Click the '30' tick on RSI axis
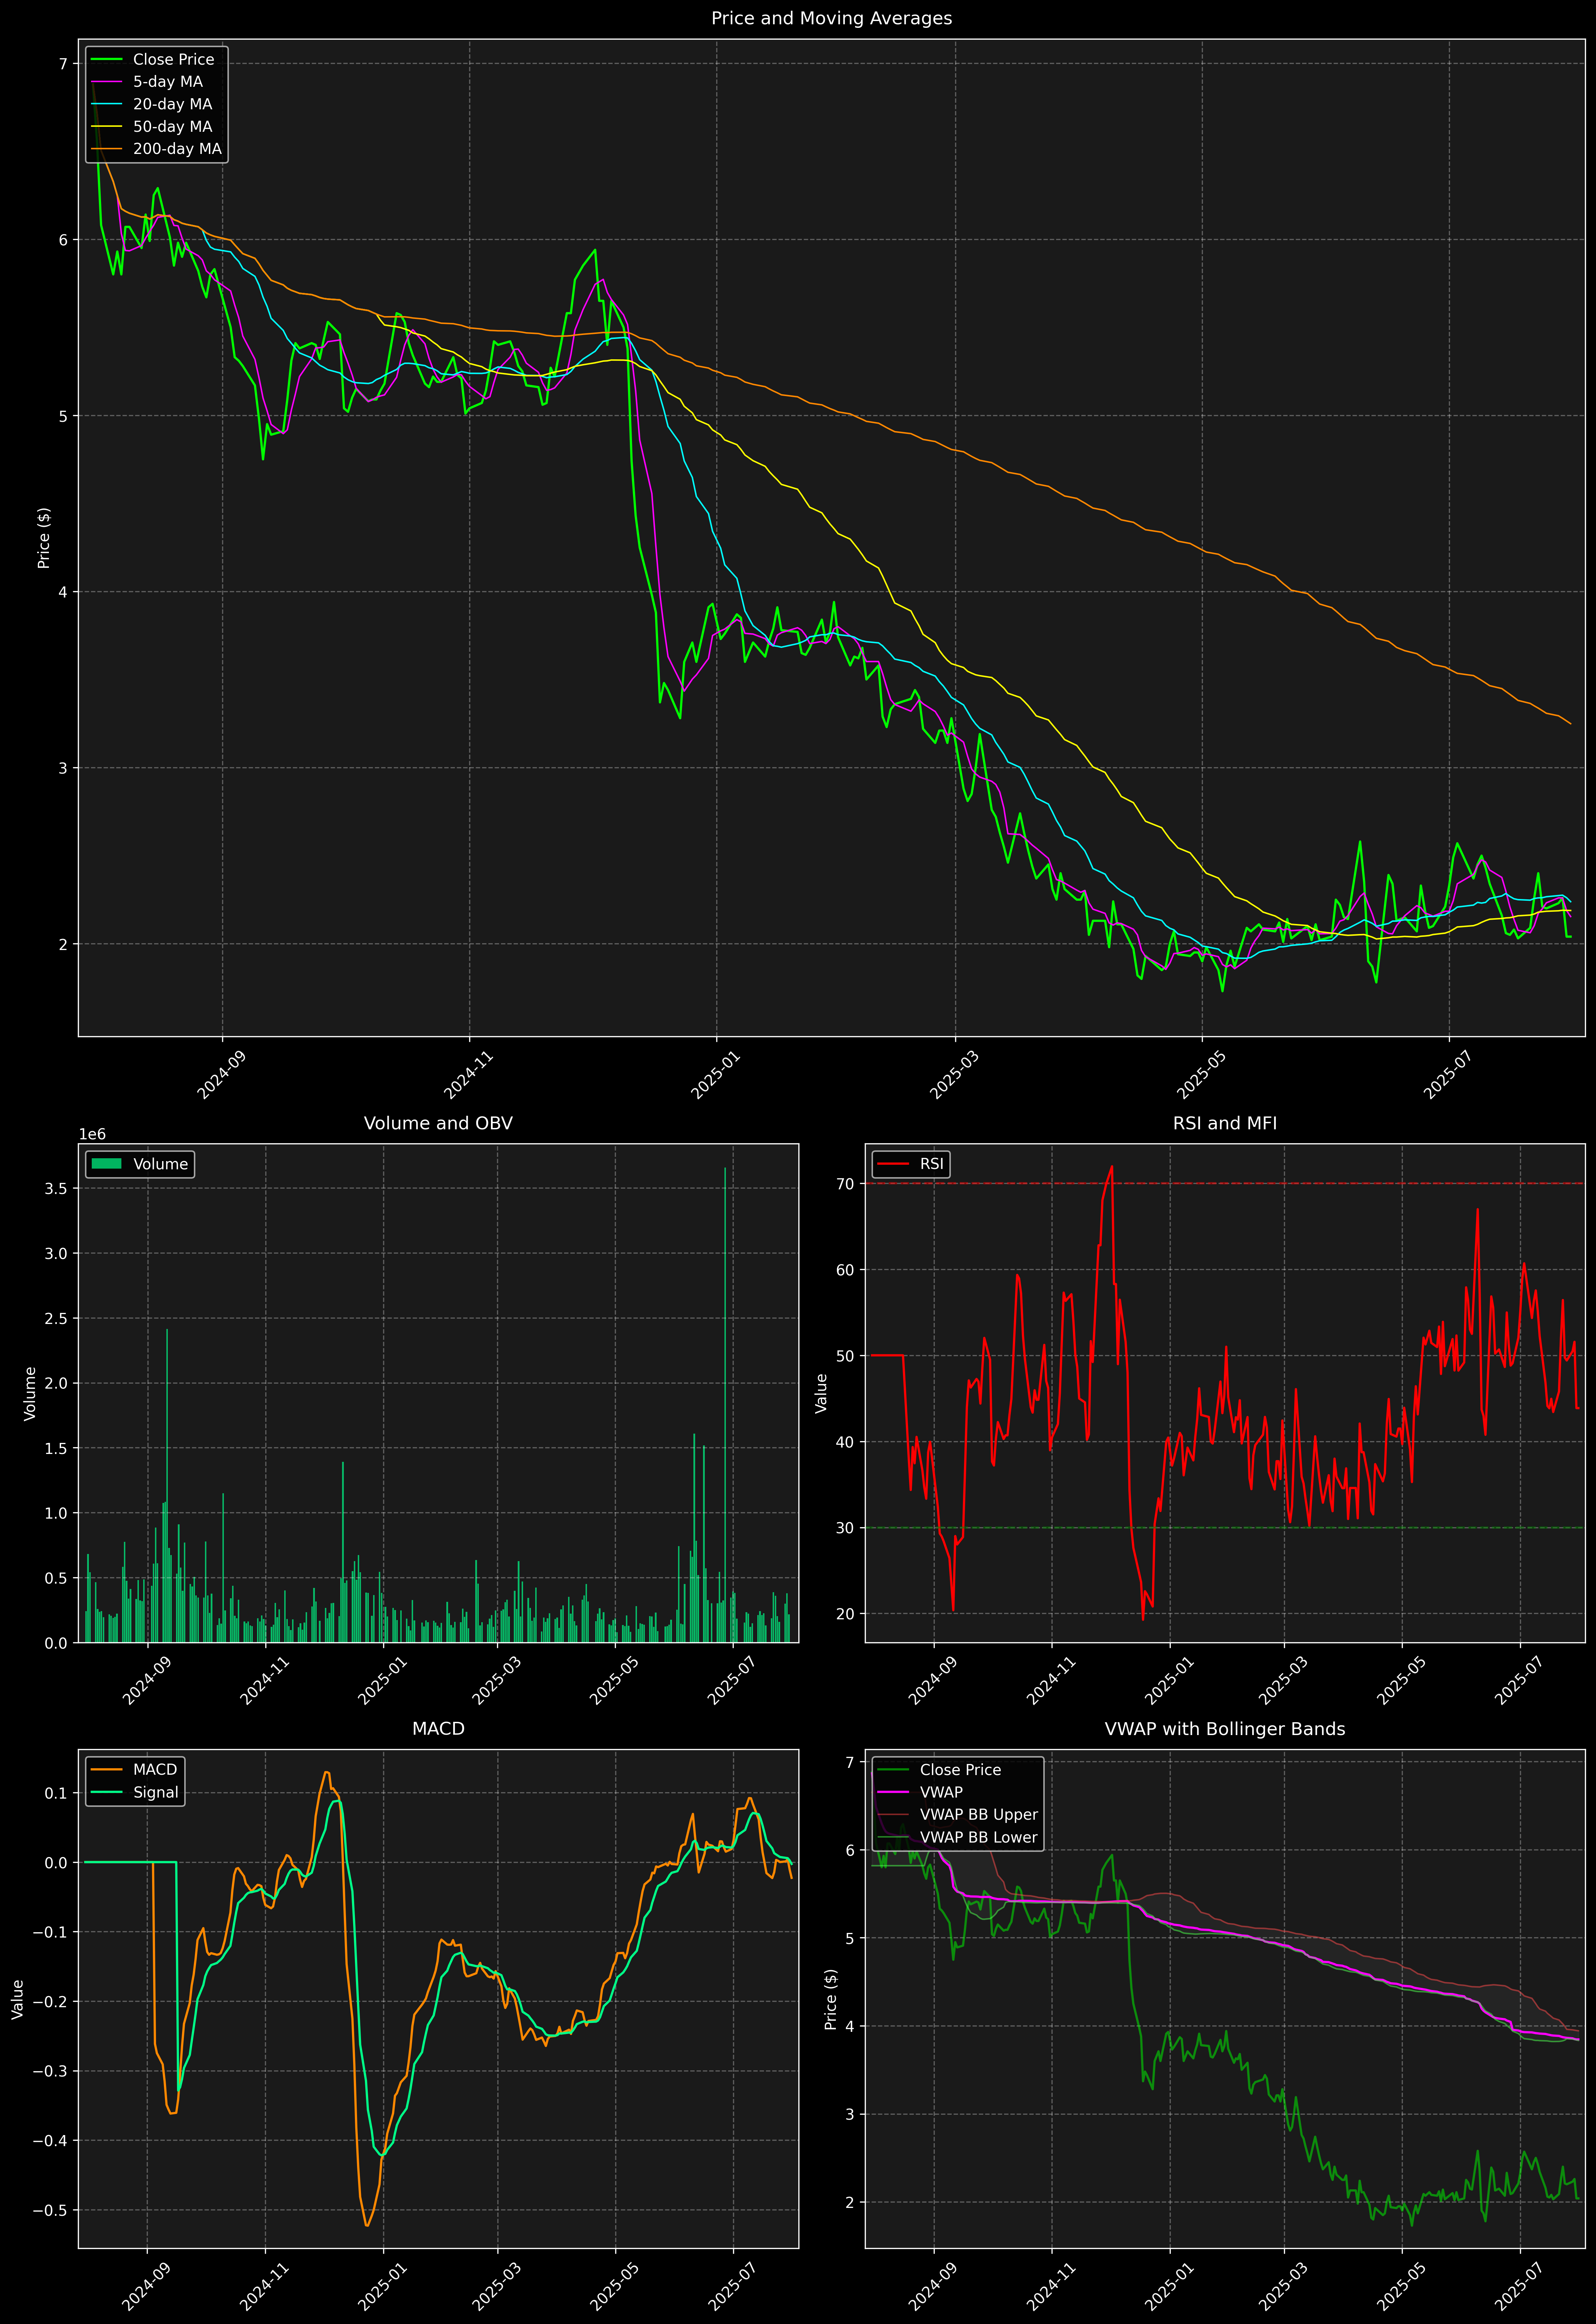 point(845,1528)
